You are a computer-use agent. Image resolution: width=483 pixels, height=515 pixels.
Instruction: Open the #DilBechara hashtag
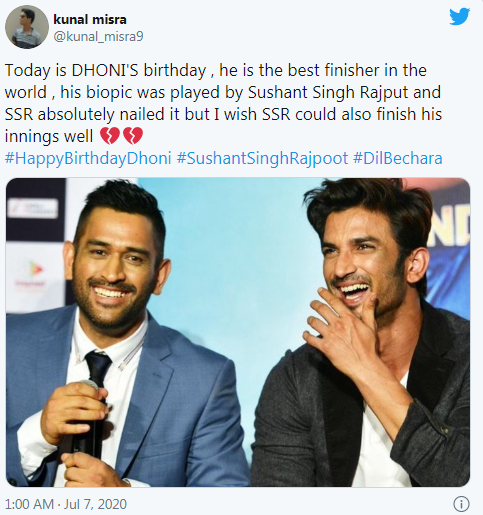[398, 159]
